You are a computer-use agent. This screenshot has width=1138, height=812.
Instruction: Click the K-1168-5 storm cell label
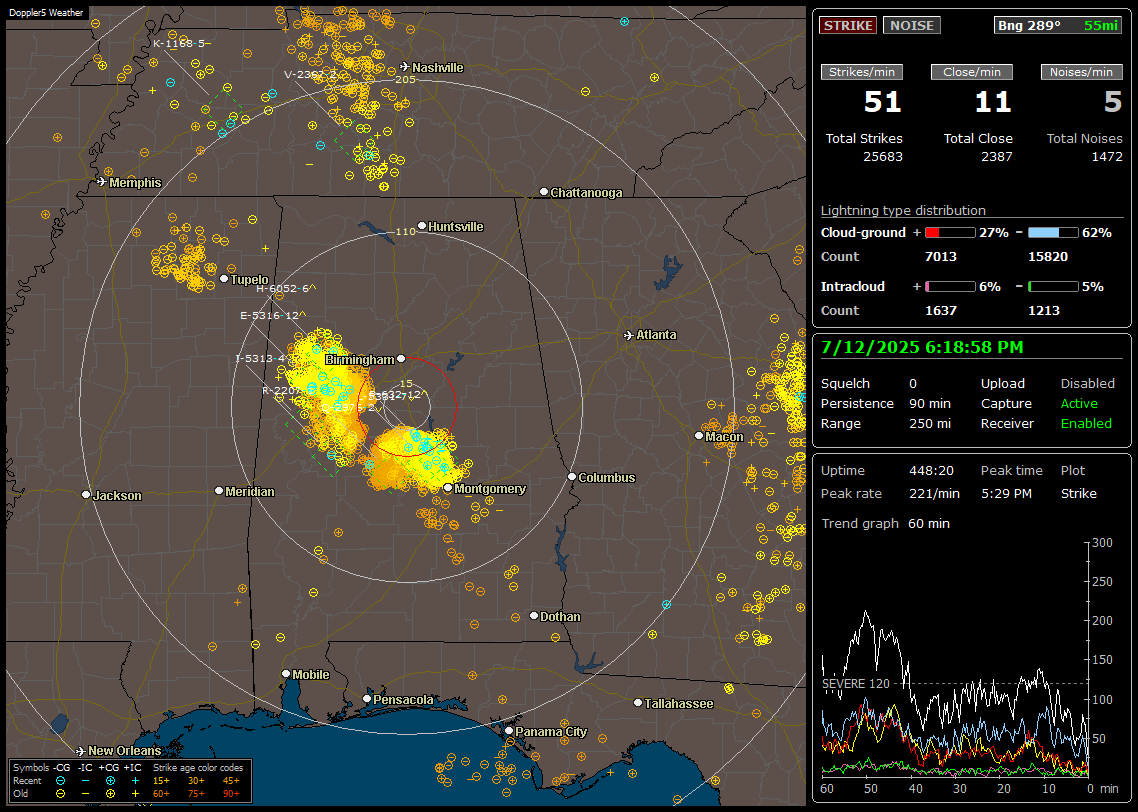tap(181, 44)
